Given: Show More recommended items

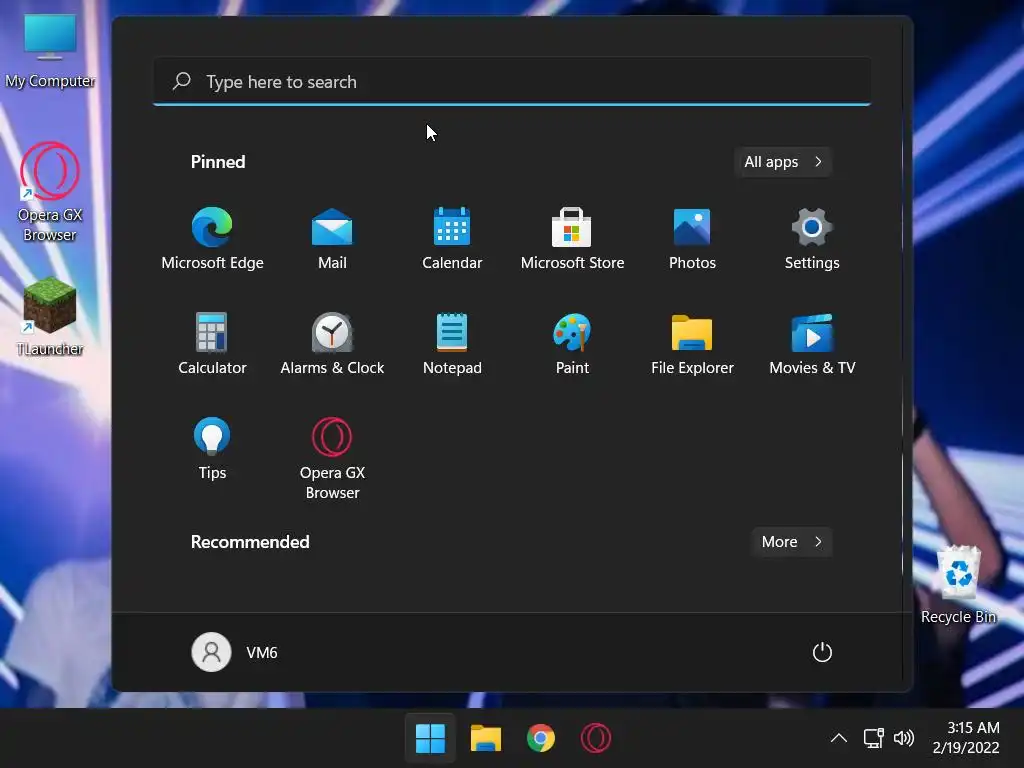Looking at the screenshot, I should coord(792,541).
